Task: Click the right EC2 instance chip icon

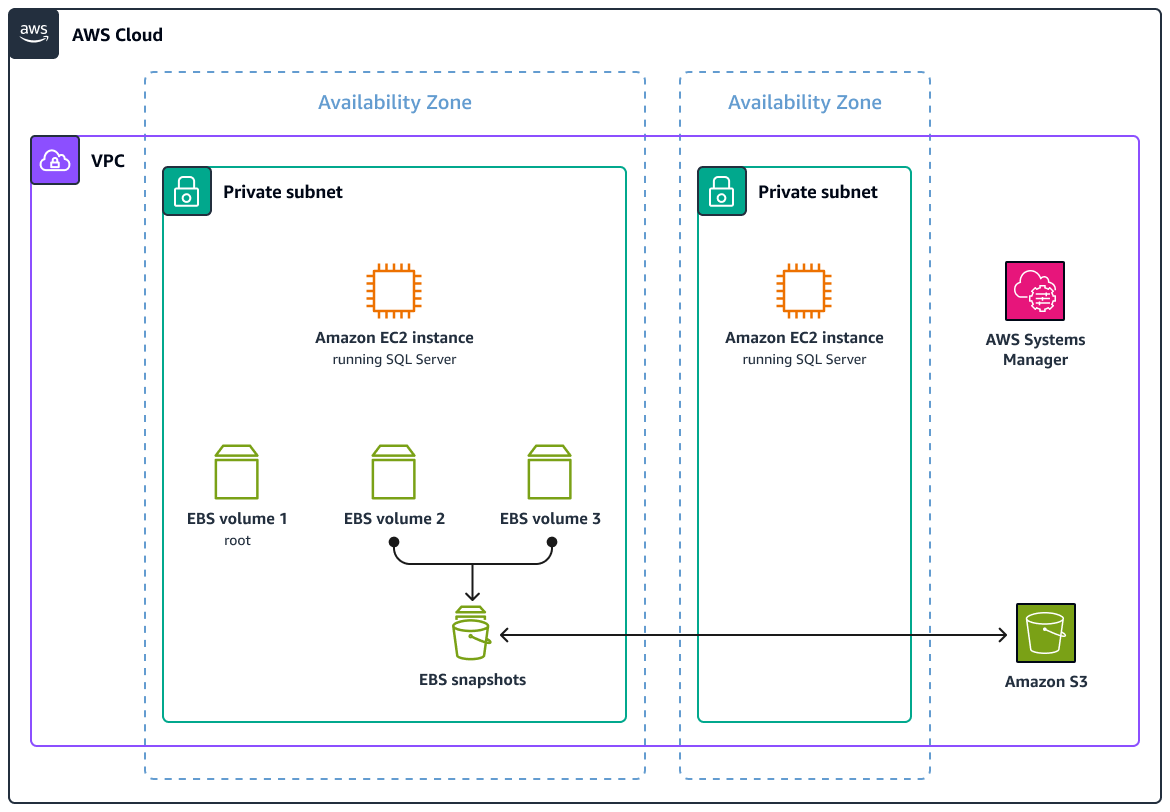Action: pos(805,289)
